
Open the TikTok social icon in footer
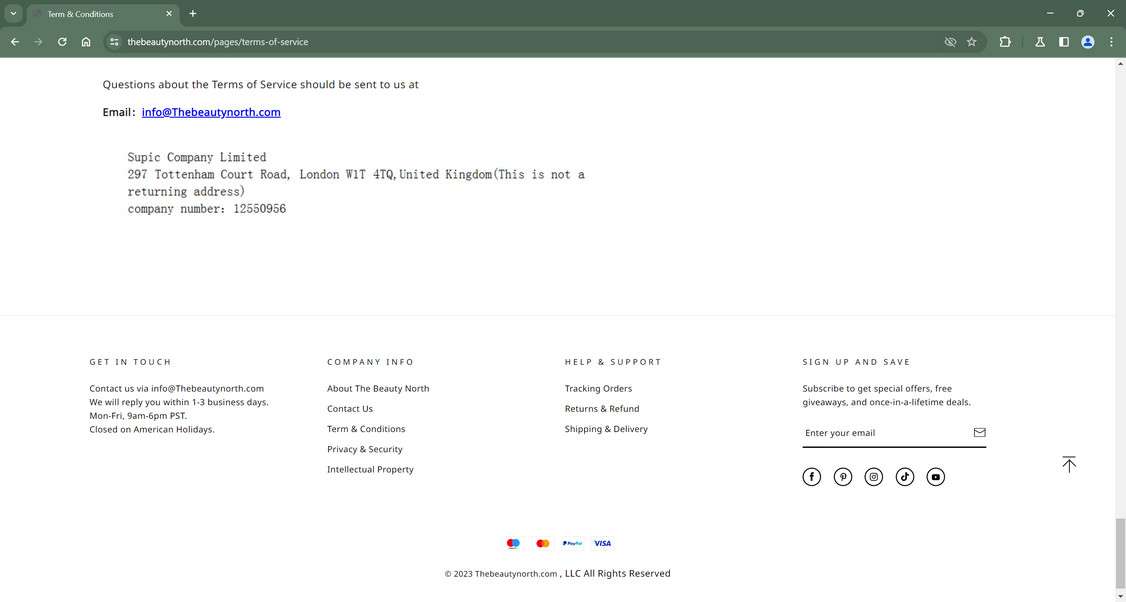tap(905, 477)
